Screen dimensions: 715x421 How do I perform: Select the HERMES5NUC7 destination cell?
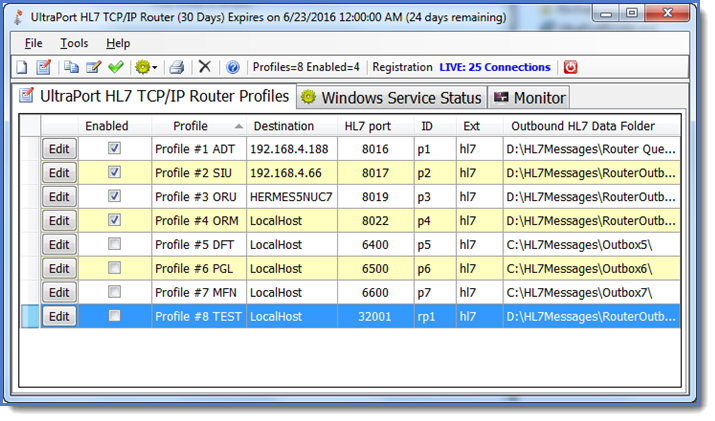click(292, 197)
